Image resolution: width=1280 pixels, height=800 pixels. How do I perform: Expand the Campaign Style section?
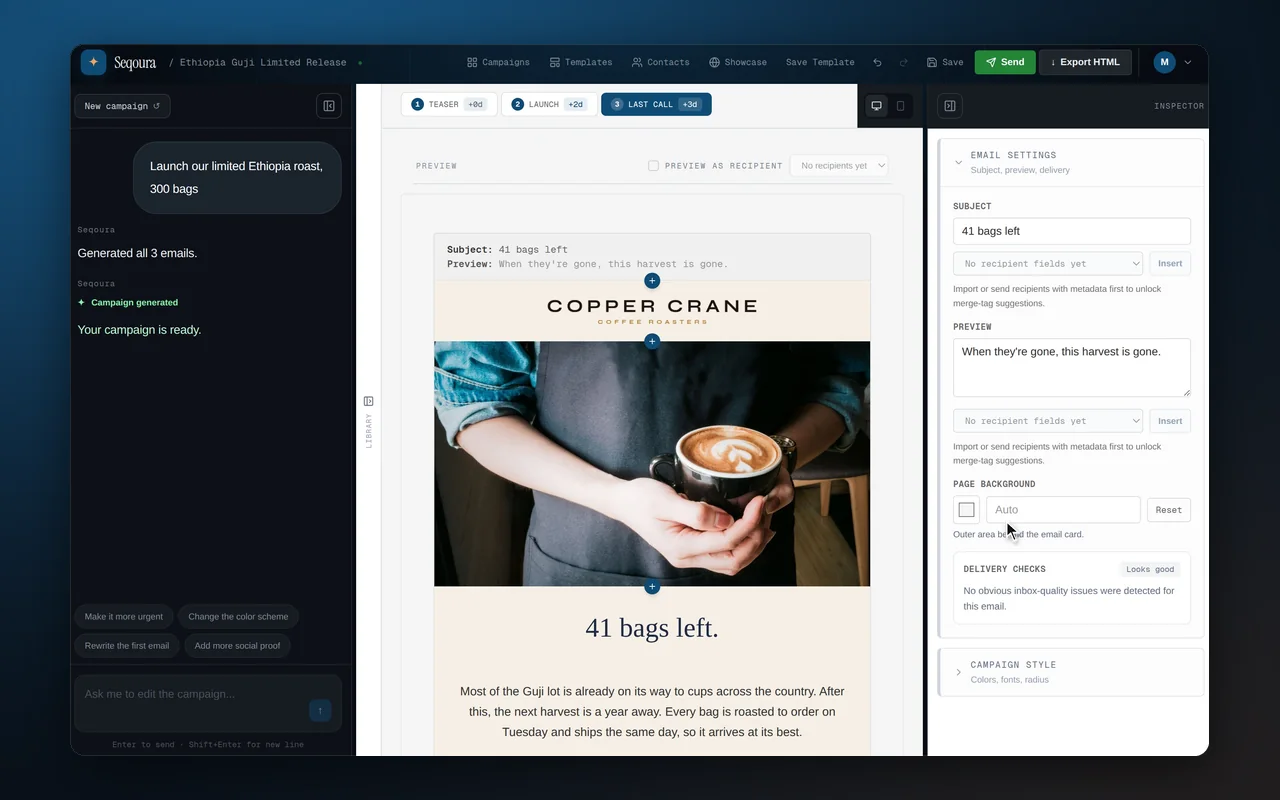pyautogui.click(x=1071, y=672)
